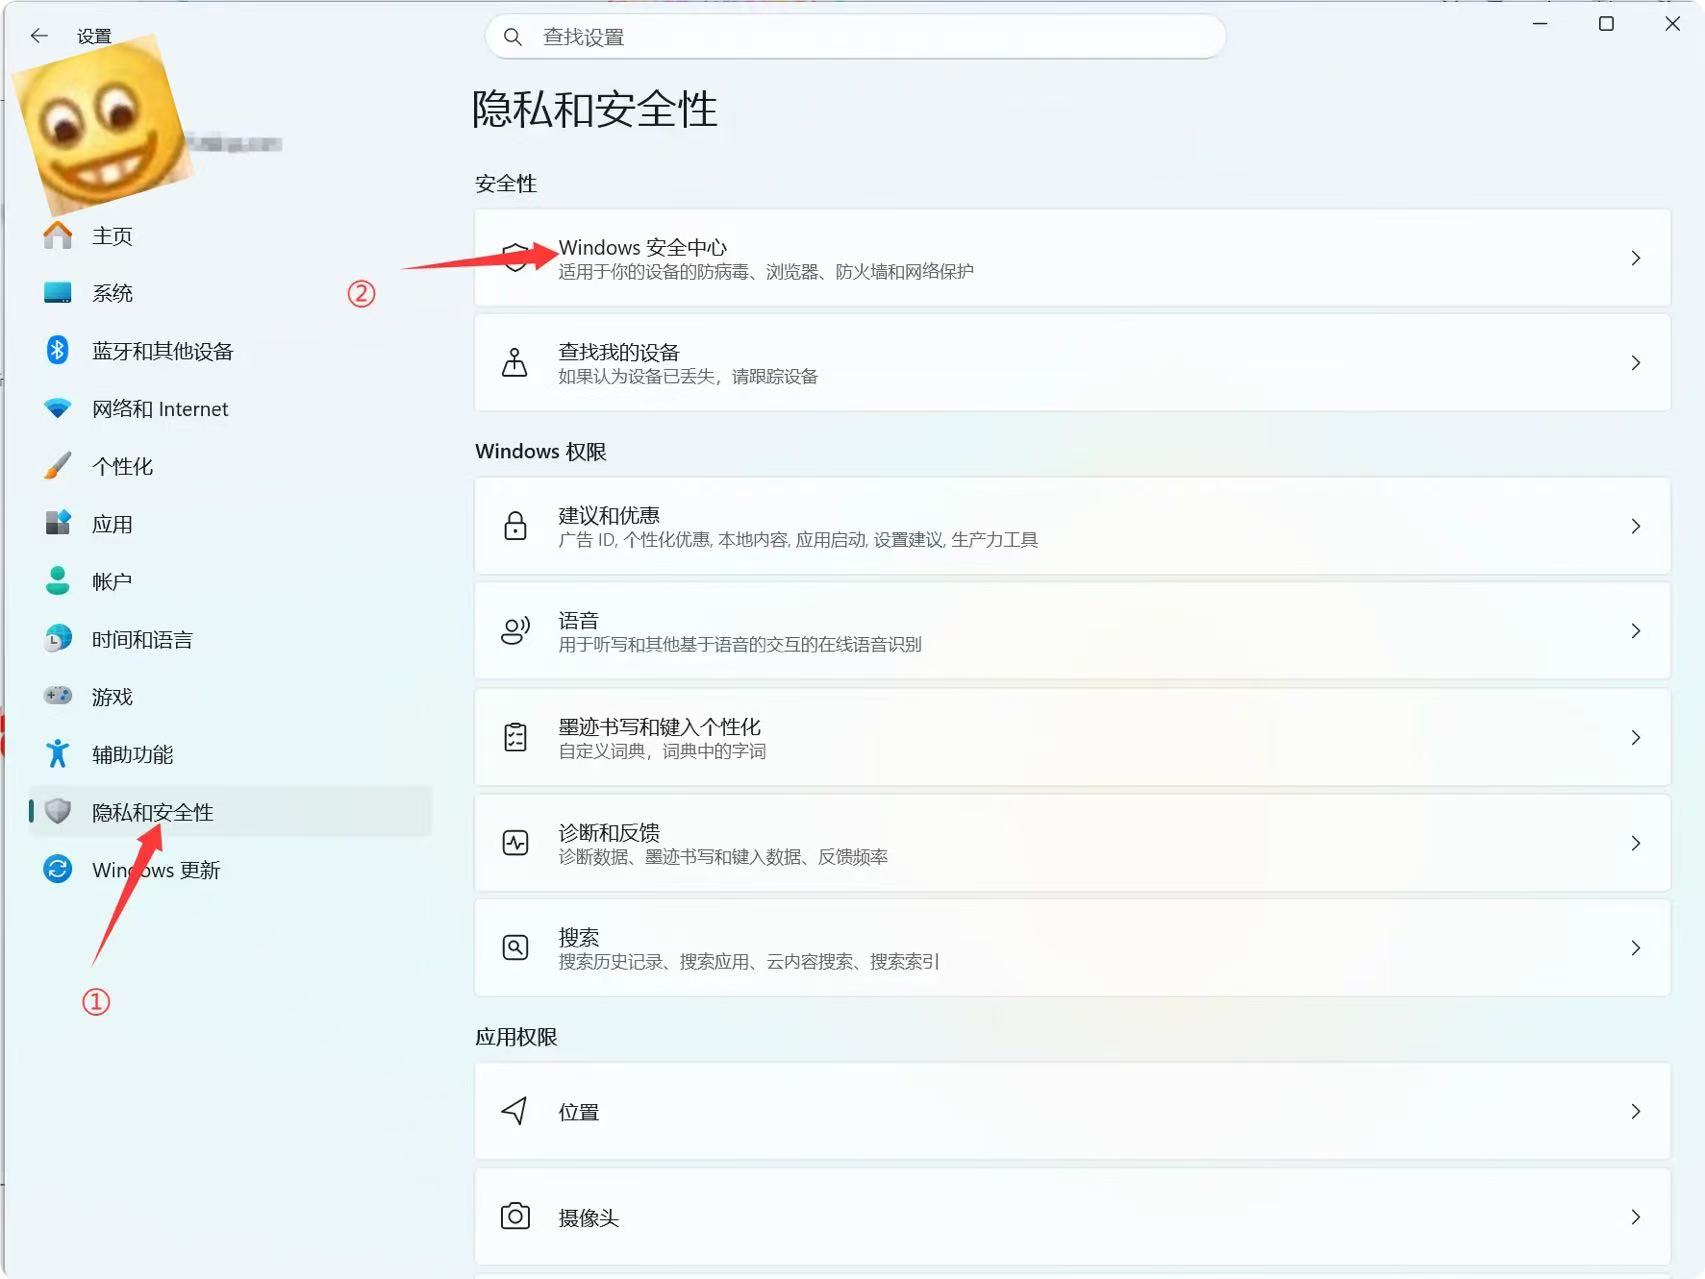Go to 主页 in sidebar

pos(112,236)
